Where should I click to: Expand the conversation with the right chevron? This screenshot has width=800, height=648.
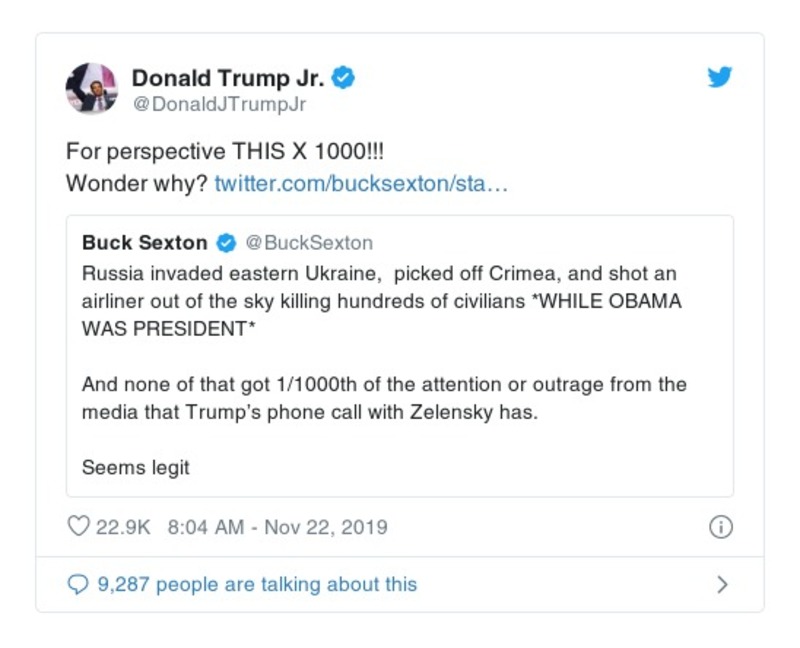(722, 585)
